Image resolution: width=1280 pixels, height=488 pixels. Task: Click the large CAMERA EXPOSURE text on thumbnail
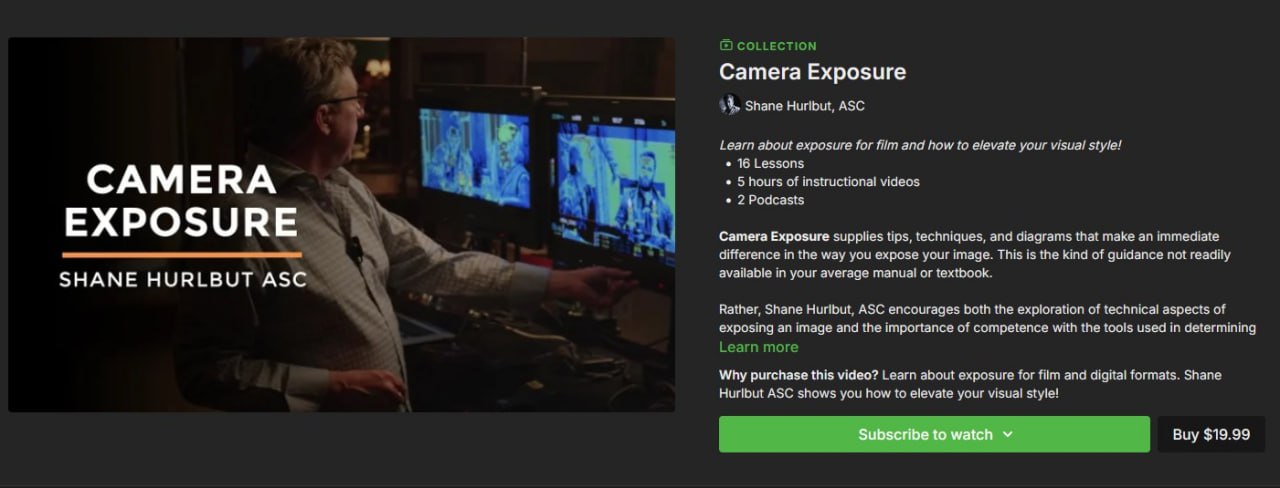[182, 200]
